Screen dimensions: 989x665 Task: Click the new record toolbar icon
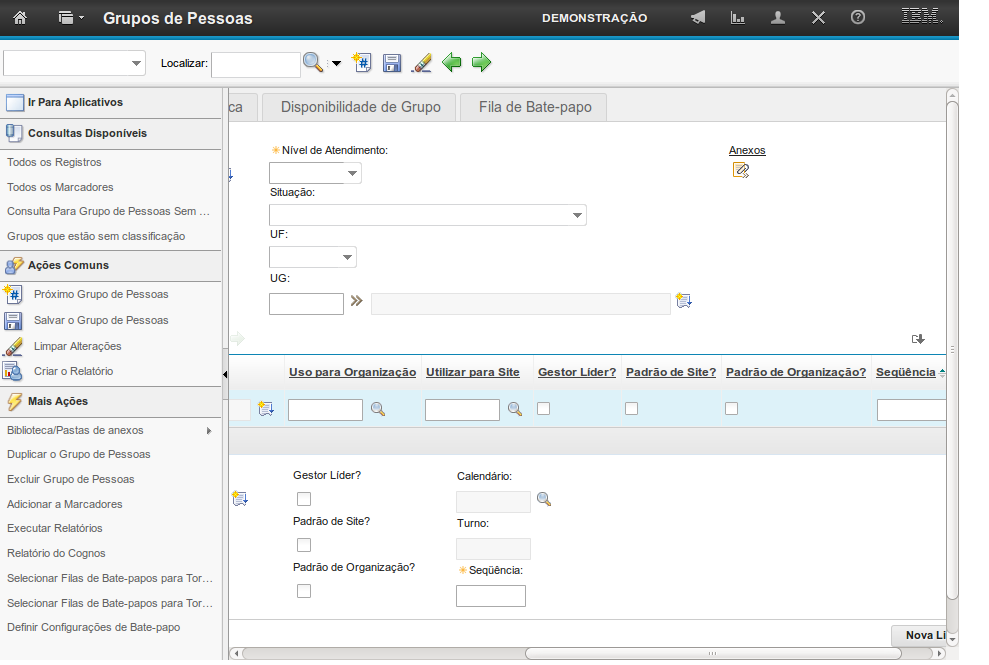362,63
